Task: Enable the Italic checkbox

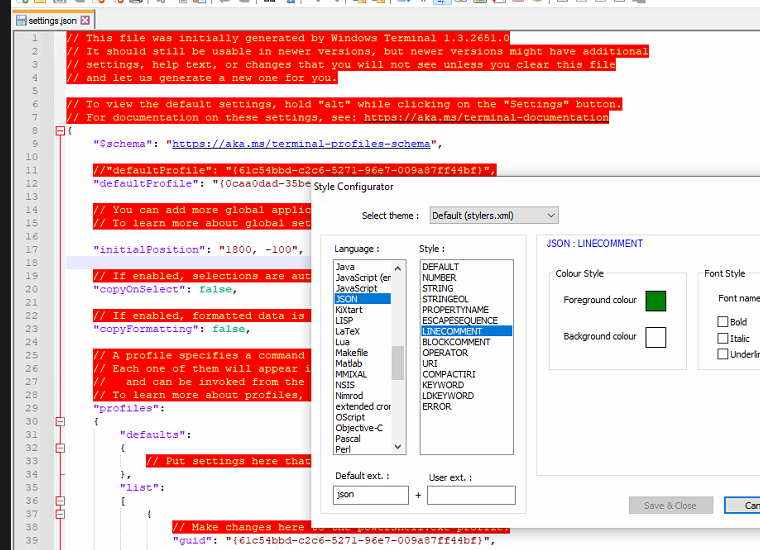Action: pyautogui.click(x=723, y=338)
